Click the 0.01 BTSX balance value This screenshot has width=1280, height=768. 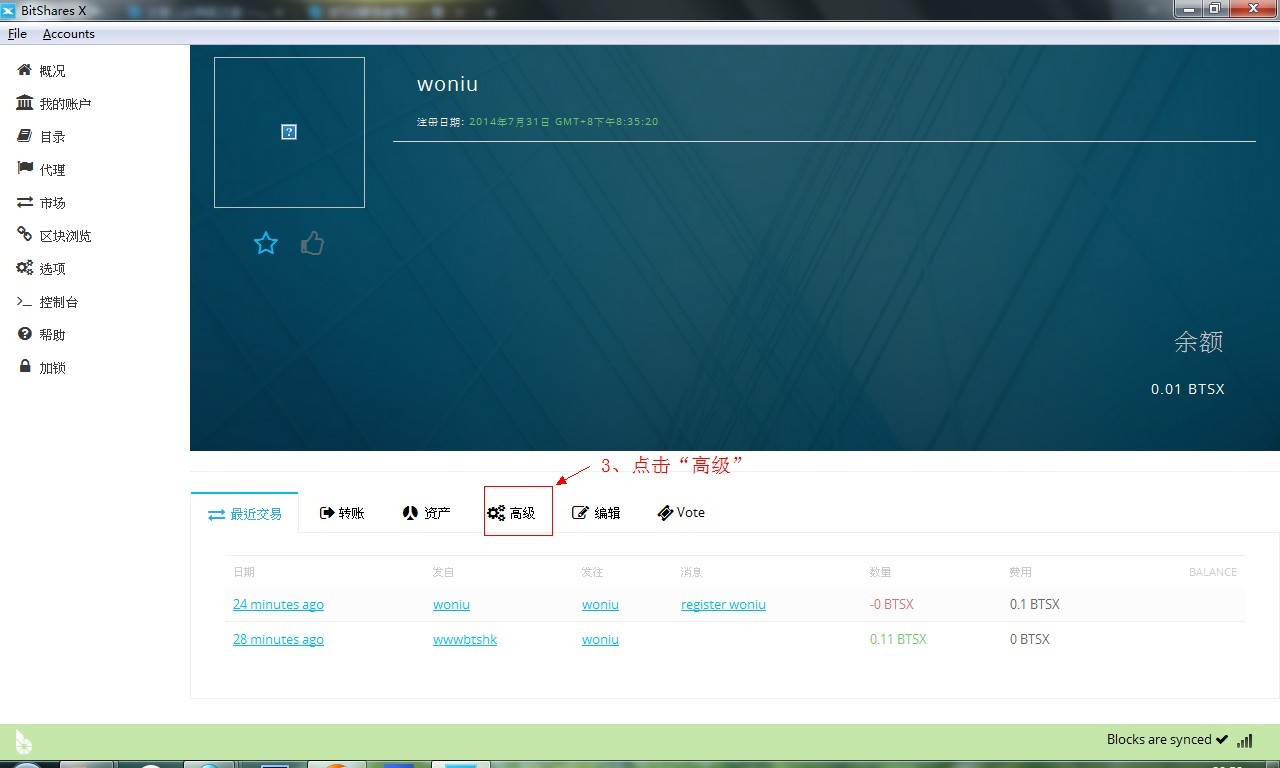click(x=1187, y=389)
